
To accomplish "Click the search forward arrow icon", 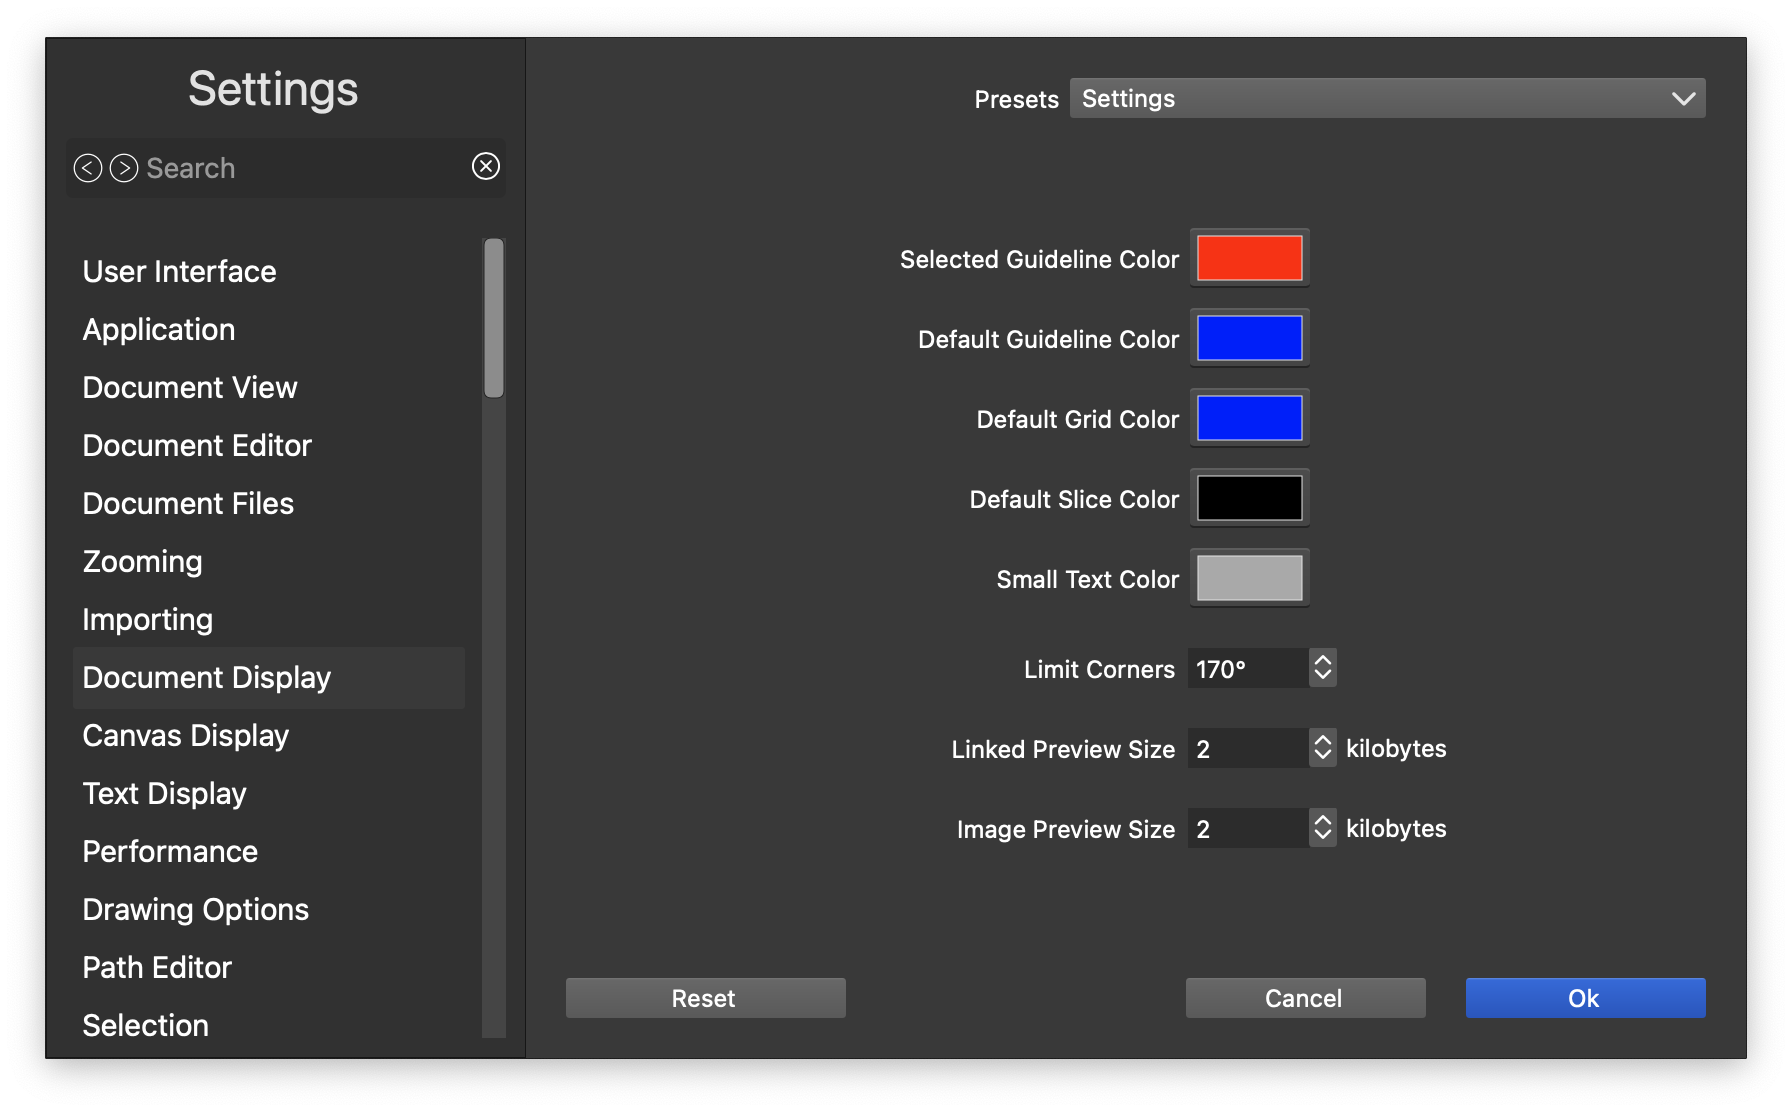I will 124,168.
